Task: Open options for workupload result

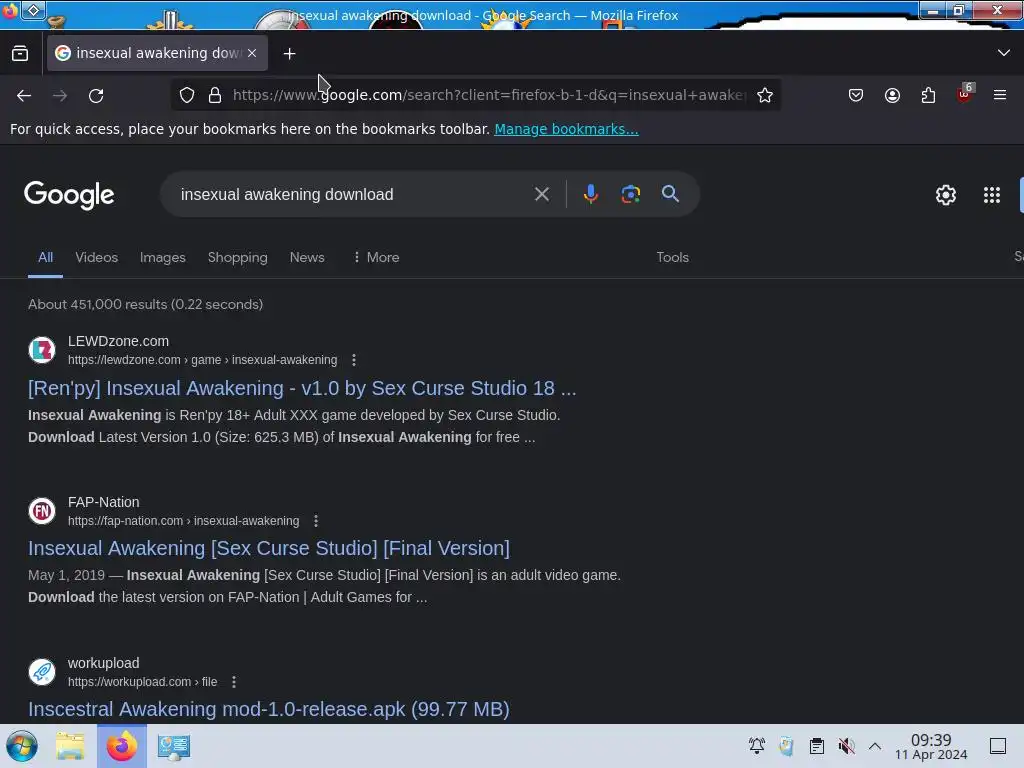Action: pos(234,682)
